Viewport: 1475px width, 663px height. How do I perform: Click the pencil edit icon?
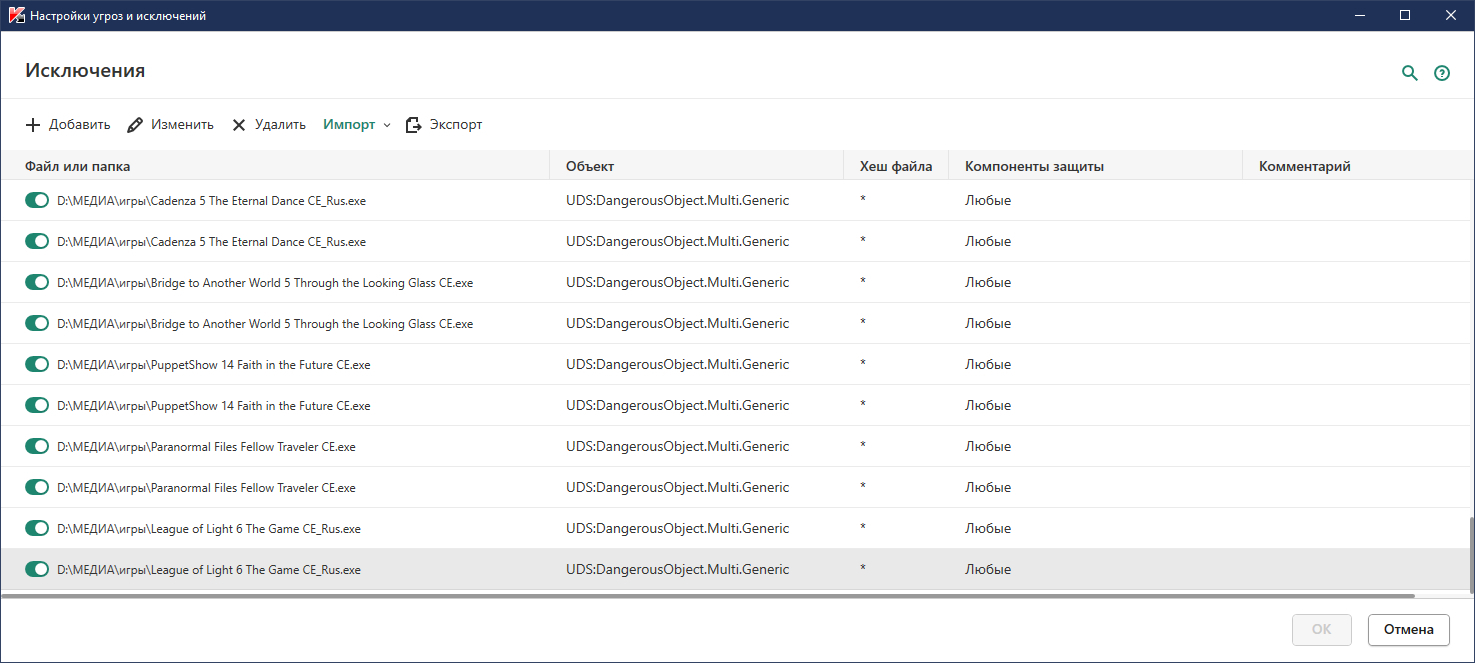coord(134,125)
